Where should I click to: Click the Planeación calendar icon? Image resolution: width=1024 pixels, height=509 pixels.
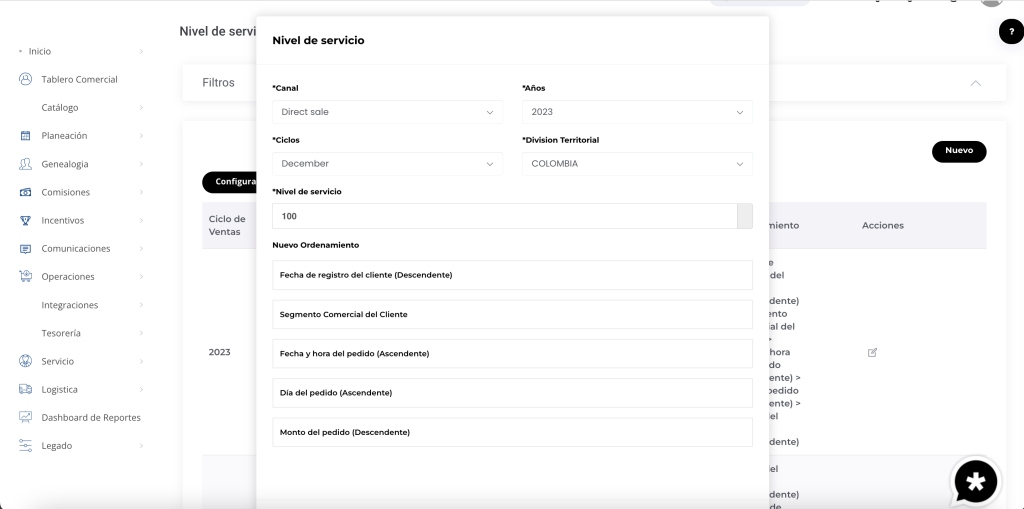(26, 136)
